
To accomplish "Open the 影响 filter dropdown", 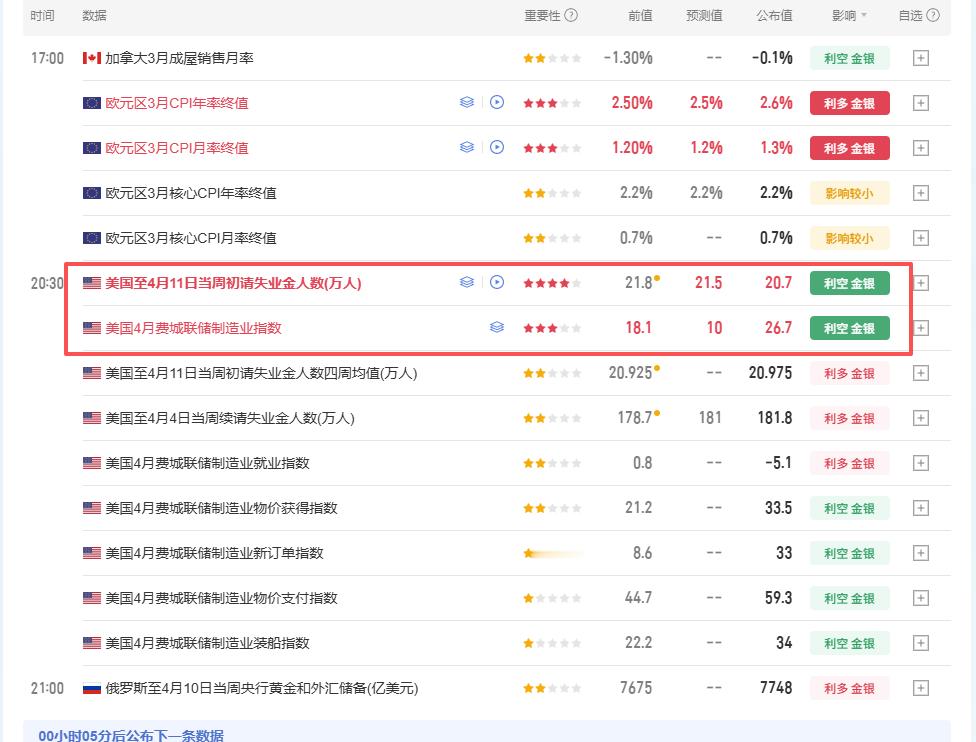I will click(x=850, y=16).
